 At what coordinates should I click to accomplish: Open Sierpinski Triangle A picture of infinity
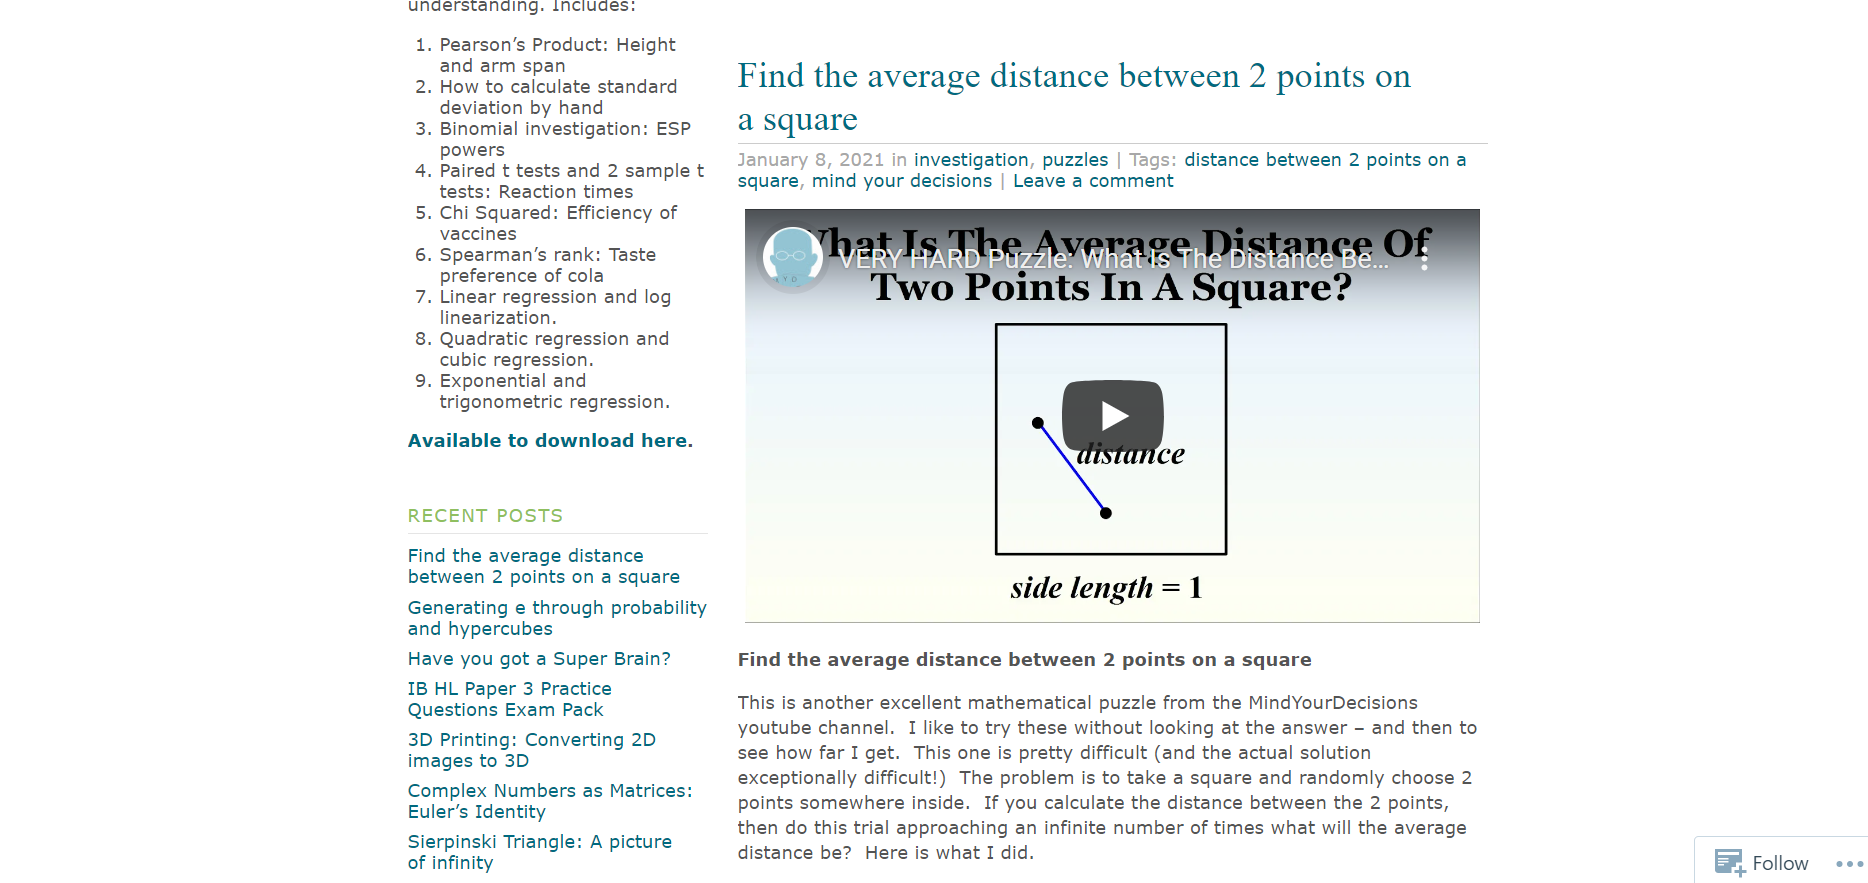[540, 852]
